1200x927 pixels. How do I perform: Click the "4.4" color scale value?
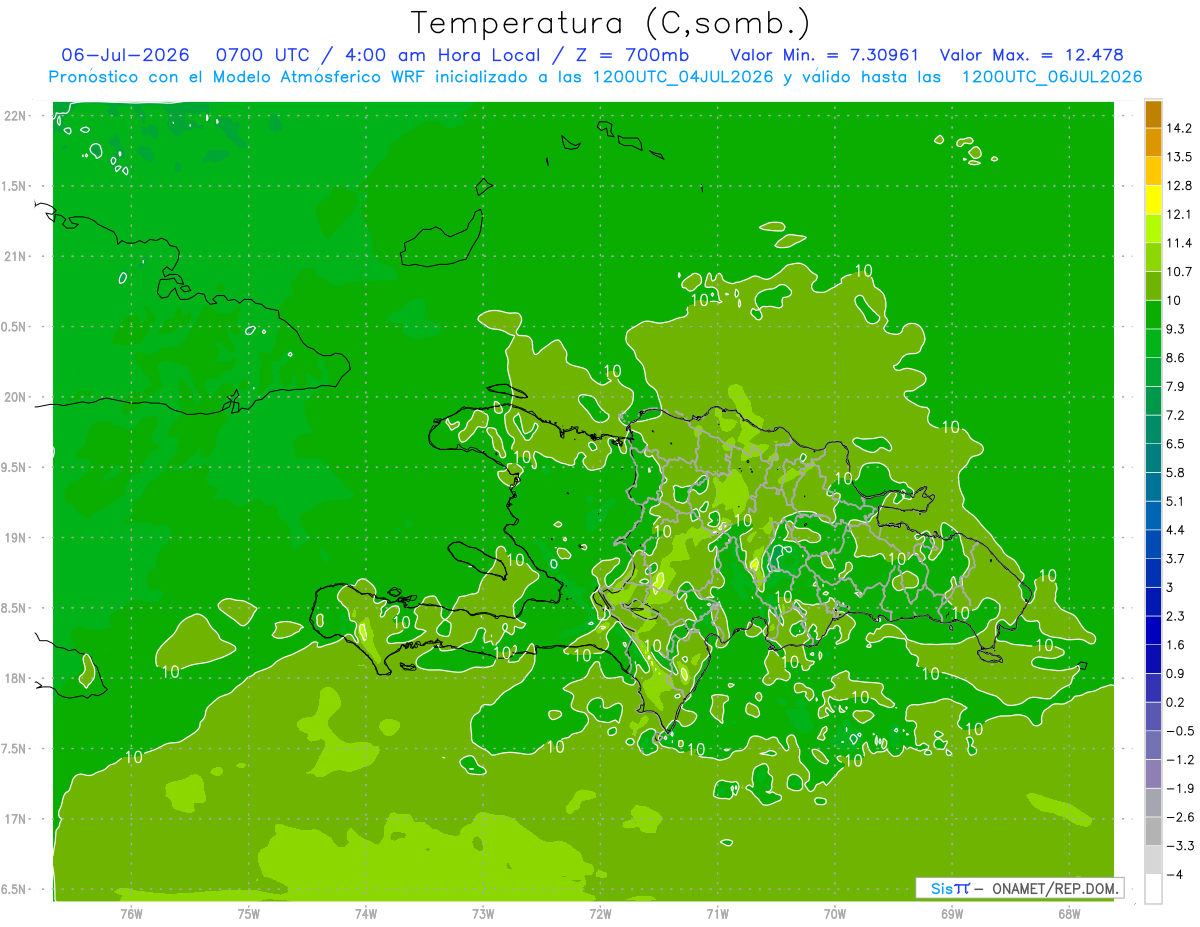[x=1175, y=530]
